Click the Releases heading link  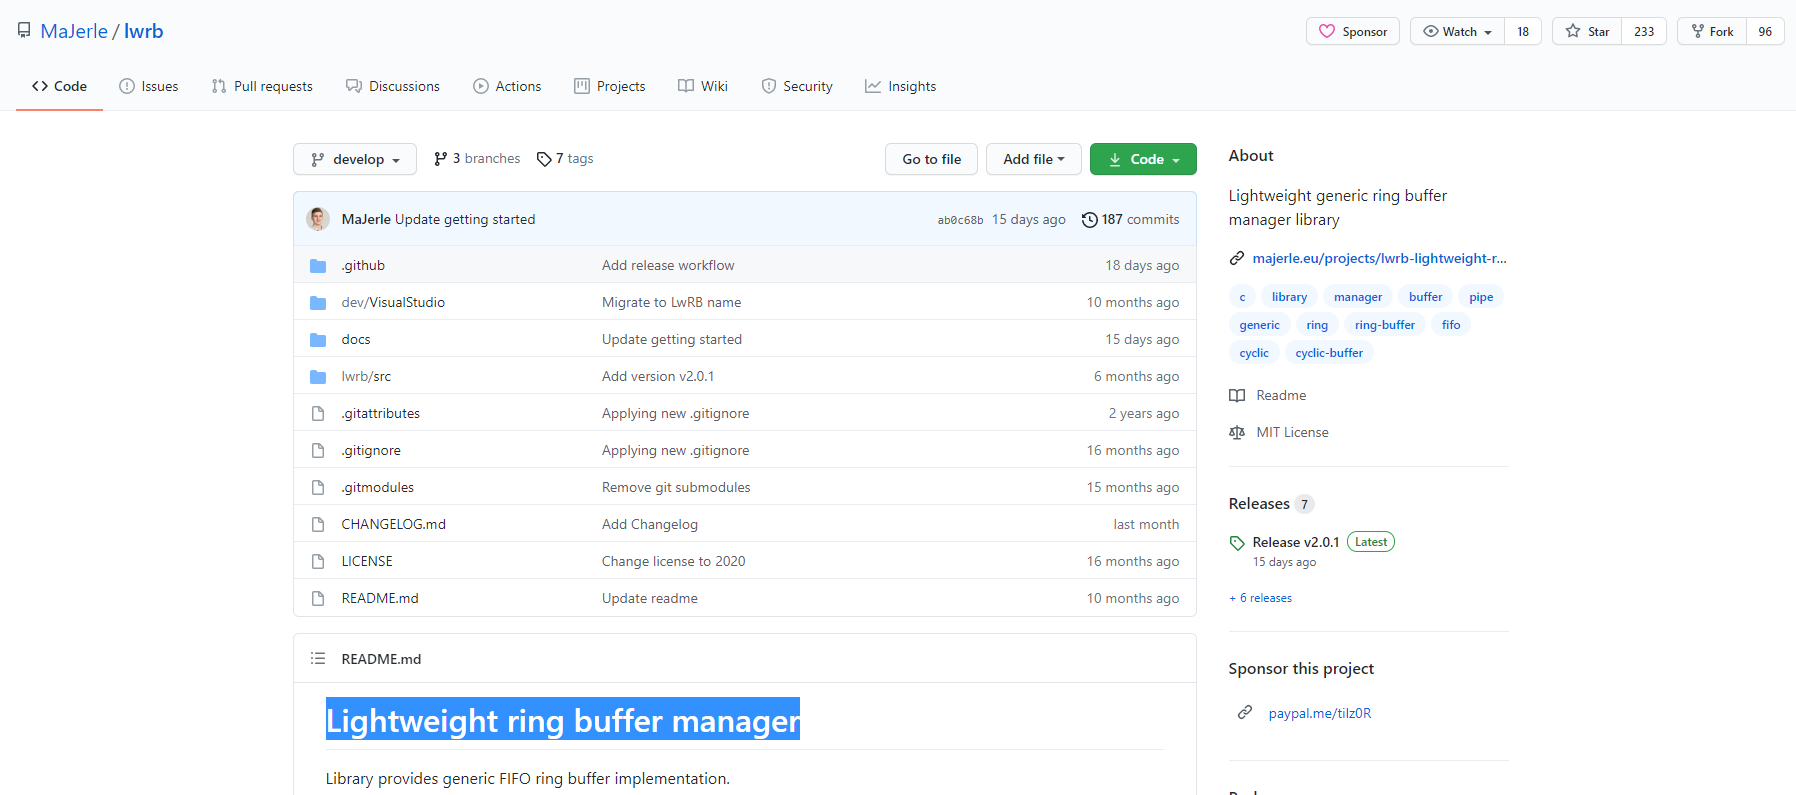point(1259,504)
